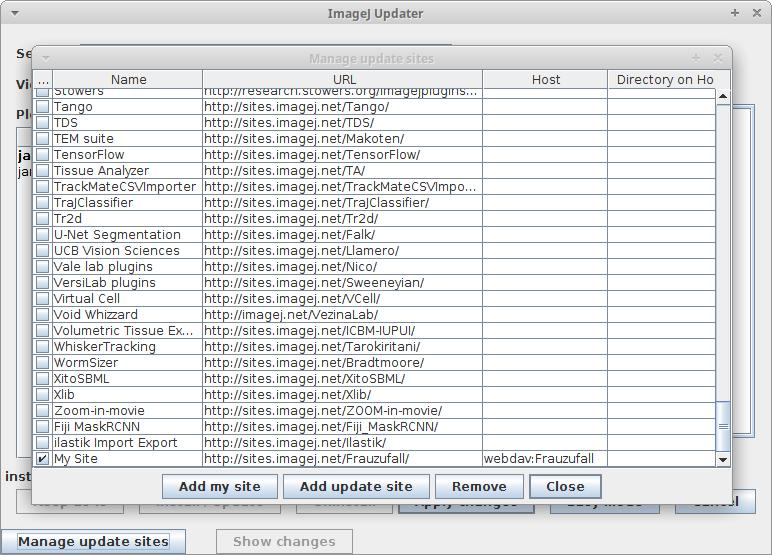Screen dimensions: 772x555
Task: Maximize the ImageJ Updater window
Action: tap(735, 13)
